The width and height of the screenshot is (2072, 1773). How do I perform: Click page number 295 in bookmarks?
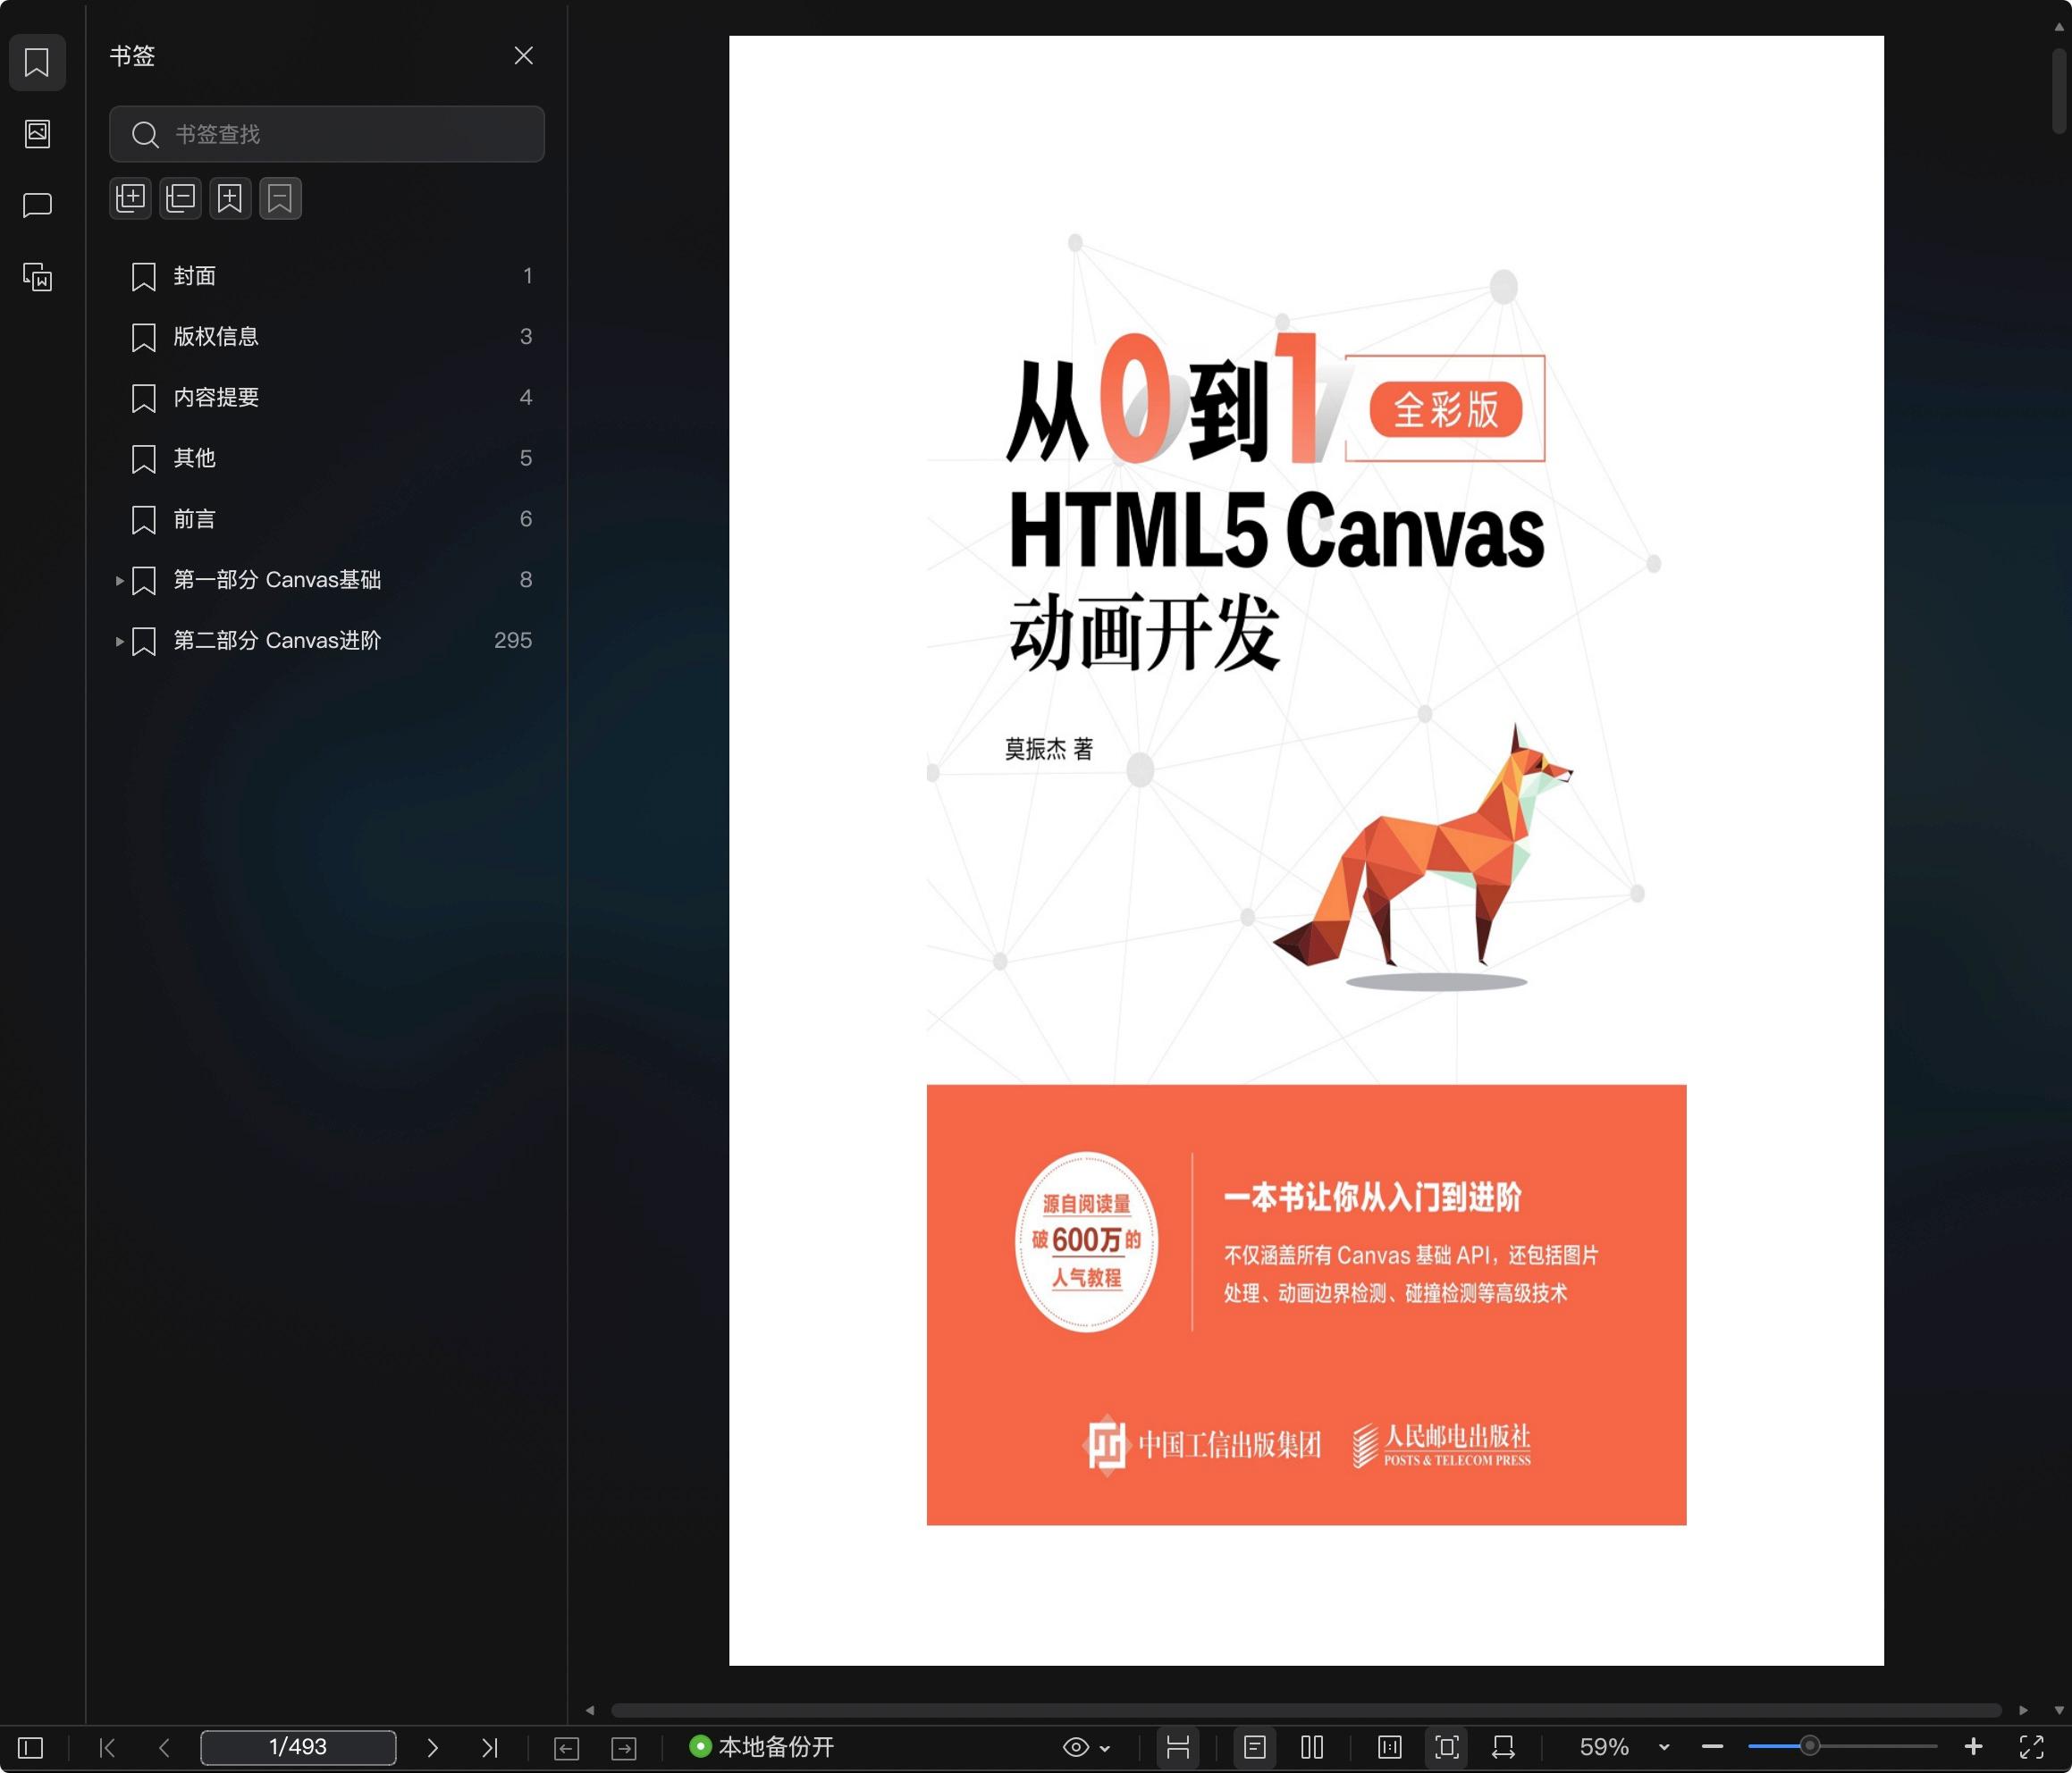tap(513, 641)
